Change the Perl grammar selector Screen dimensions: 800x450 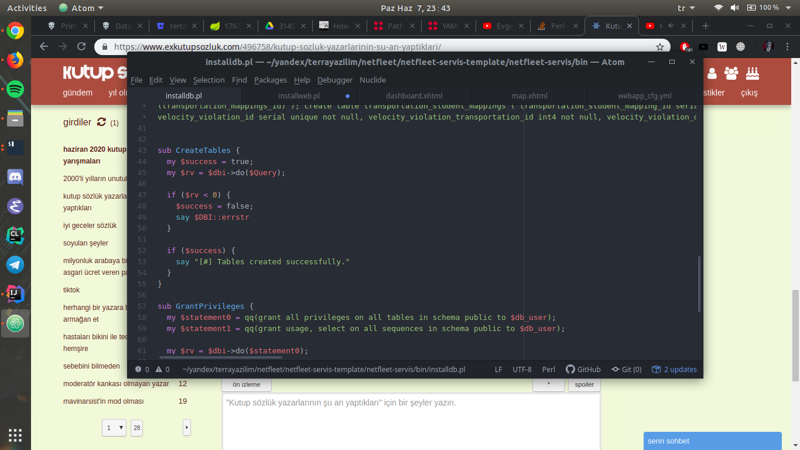pyautogui.click(x=548, y=369)
